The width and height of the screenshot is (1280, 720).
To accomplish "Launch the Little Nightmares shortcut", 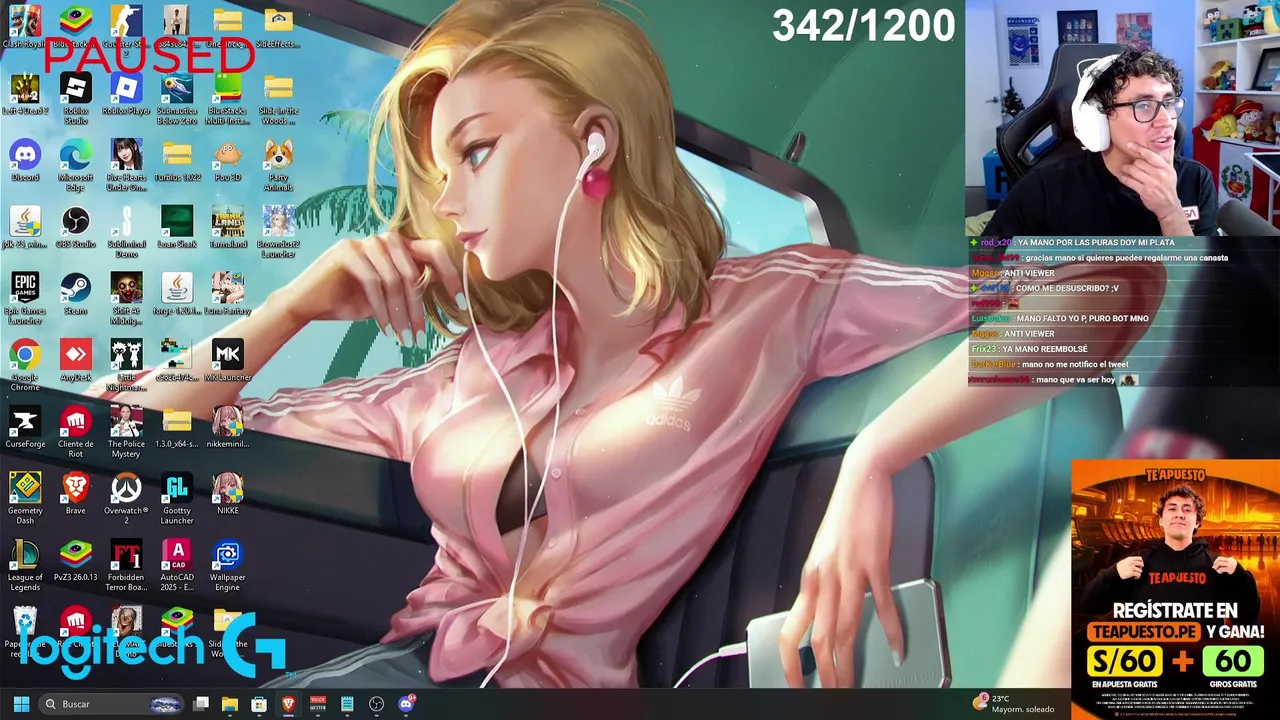I will [x=126, y=365].
